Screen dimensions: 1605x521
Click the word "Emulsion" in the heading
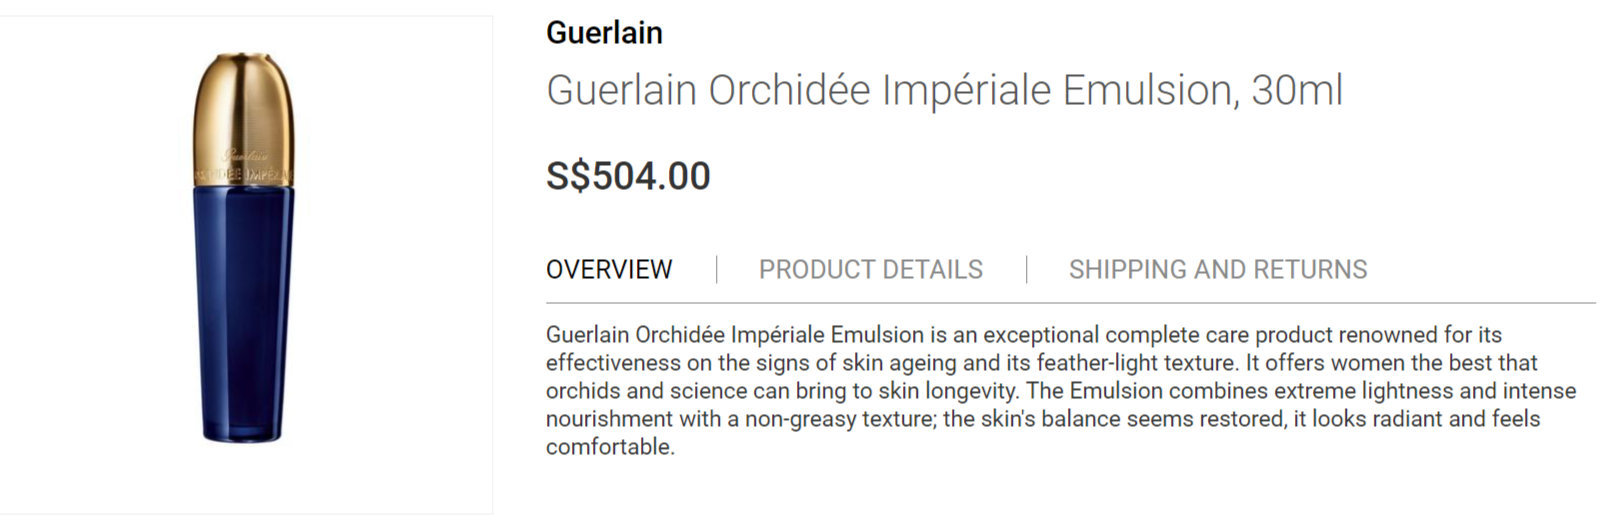tap(1144, 90)
